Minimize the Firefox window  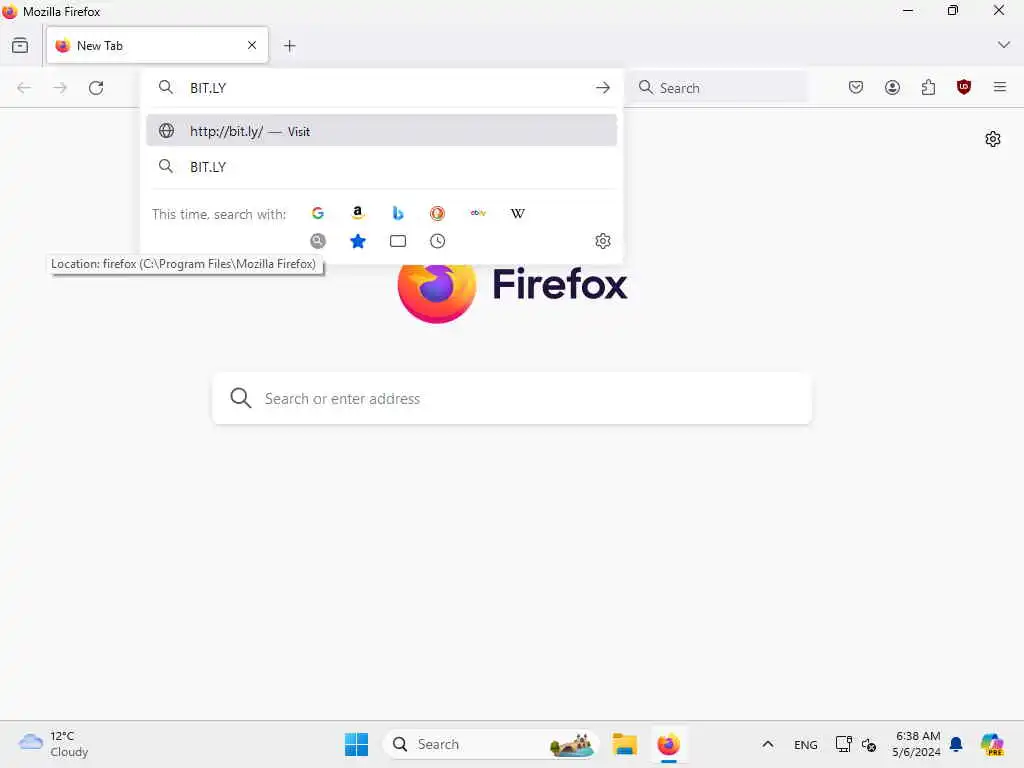[x=908, y=10]
